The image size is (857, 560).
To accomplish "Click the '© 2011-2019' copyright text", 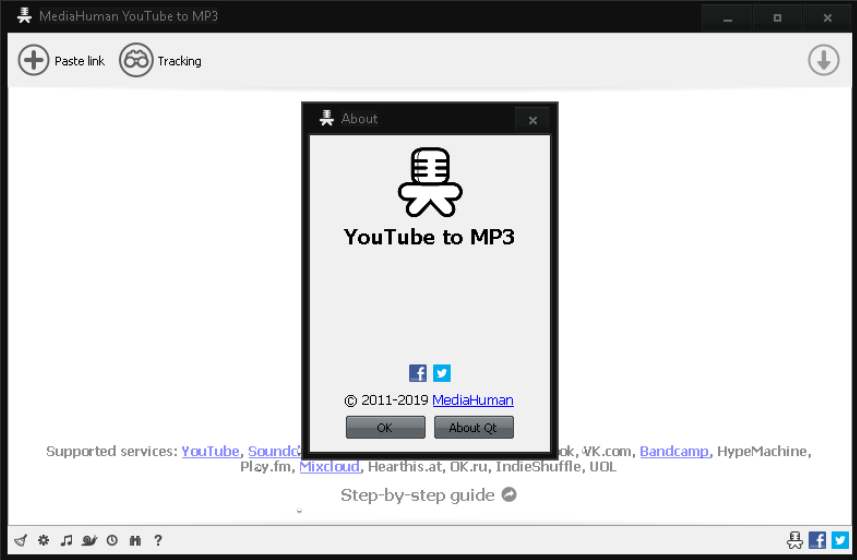I will [386, 400].
